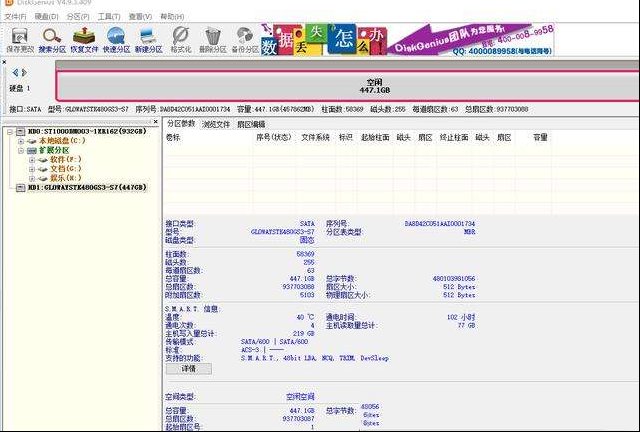Open the 工具(T) menu
This screenshot has height=432, width=640.
109,16
